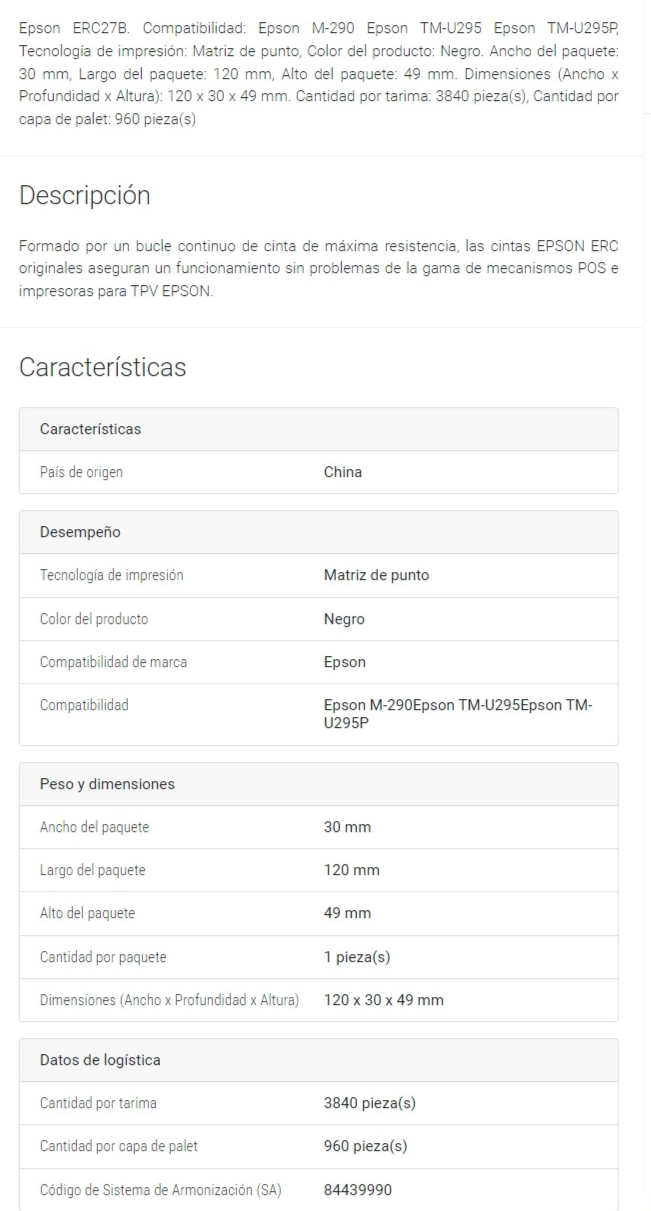Click the Características table header
Viewport: 651px width, 1211px height.
[319, 429]
